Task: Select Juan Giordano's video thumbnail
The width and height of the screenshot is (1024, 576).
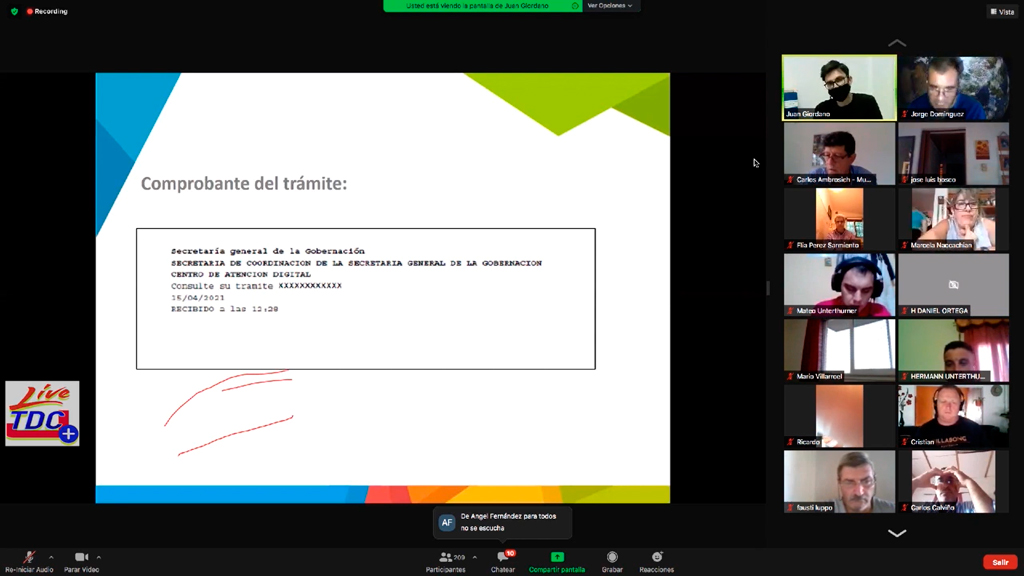Action: [839, 87]
